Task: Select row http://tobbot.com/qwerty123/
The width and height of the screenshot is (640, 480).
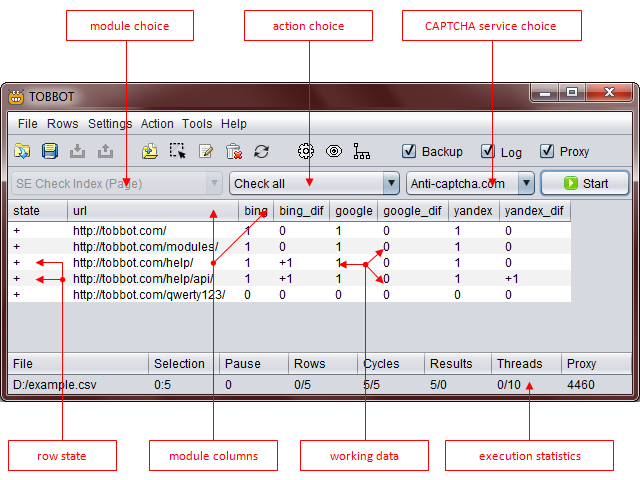Action: coord(289,294)
